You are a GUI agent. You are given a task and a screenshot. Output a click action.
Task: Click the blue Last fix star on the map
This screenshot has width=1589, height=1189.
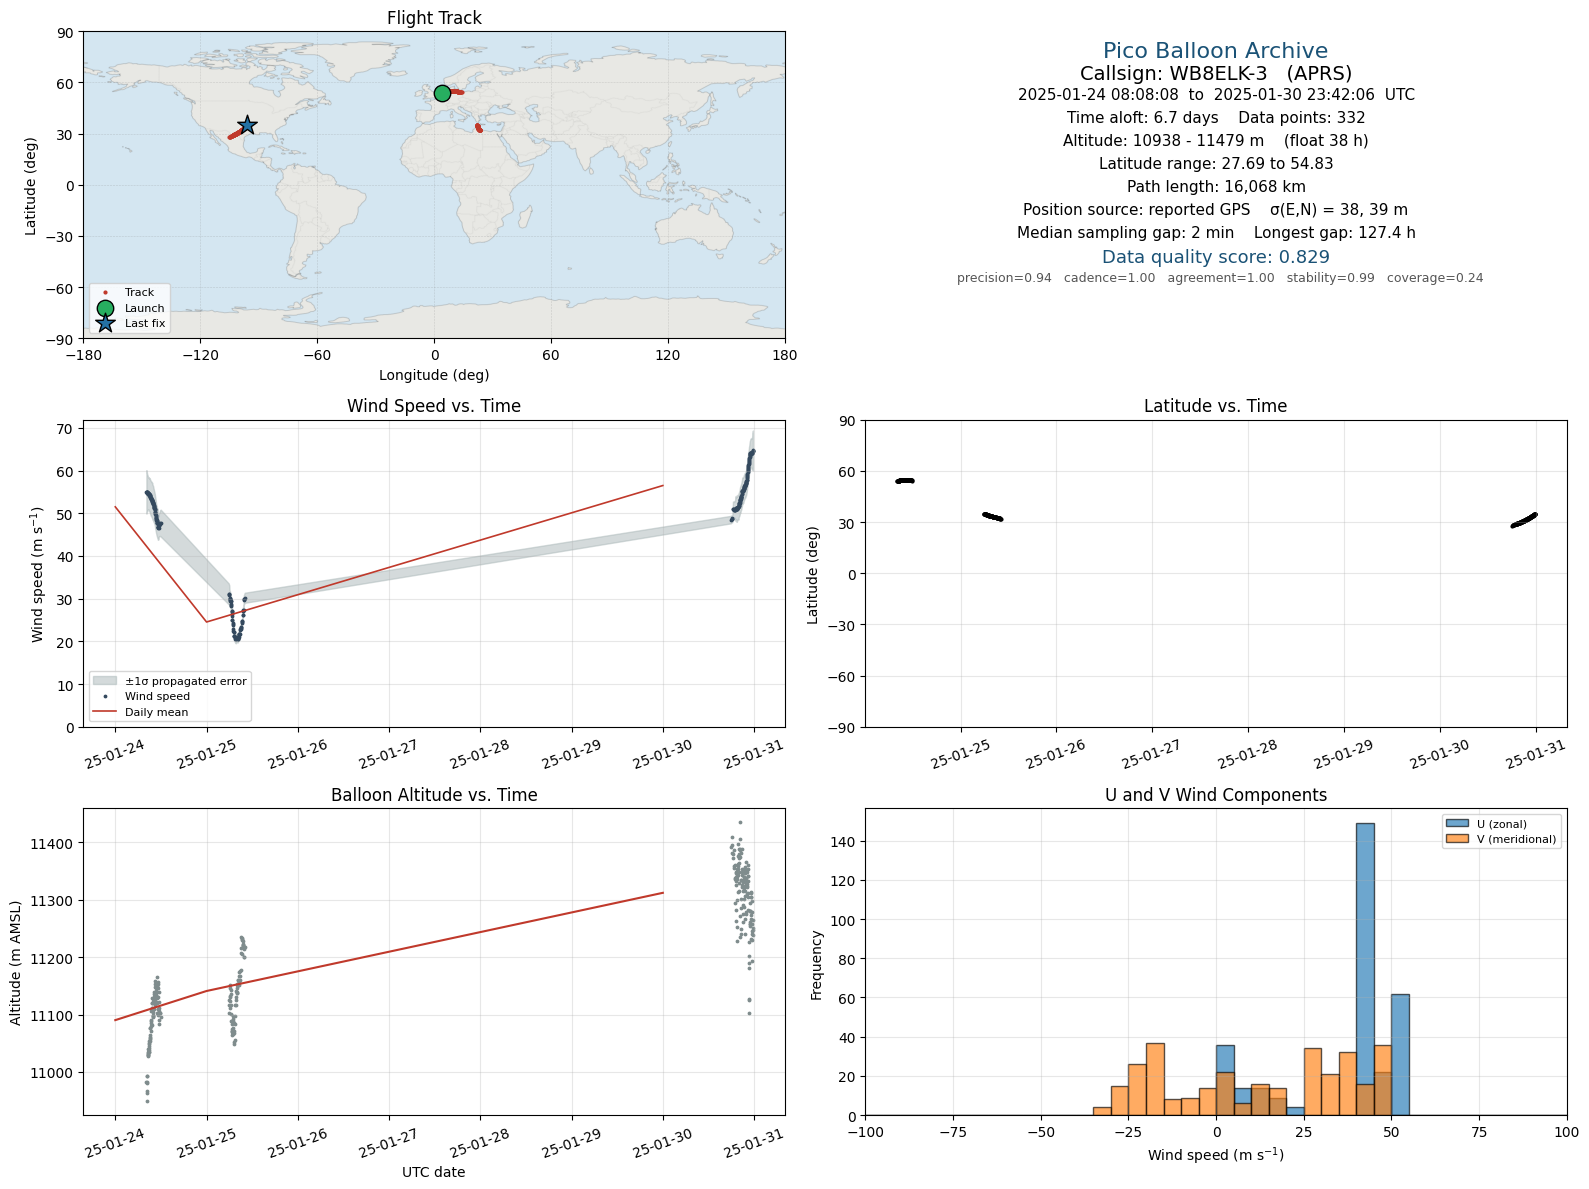tap(247, 125)
